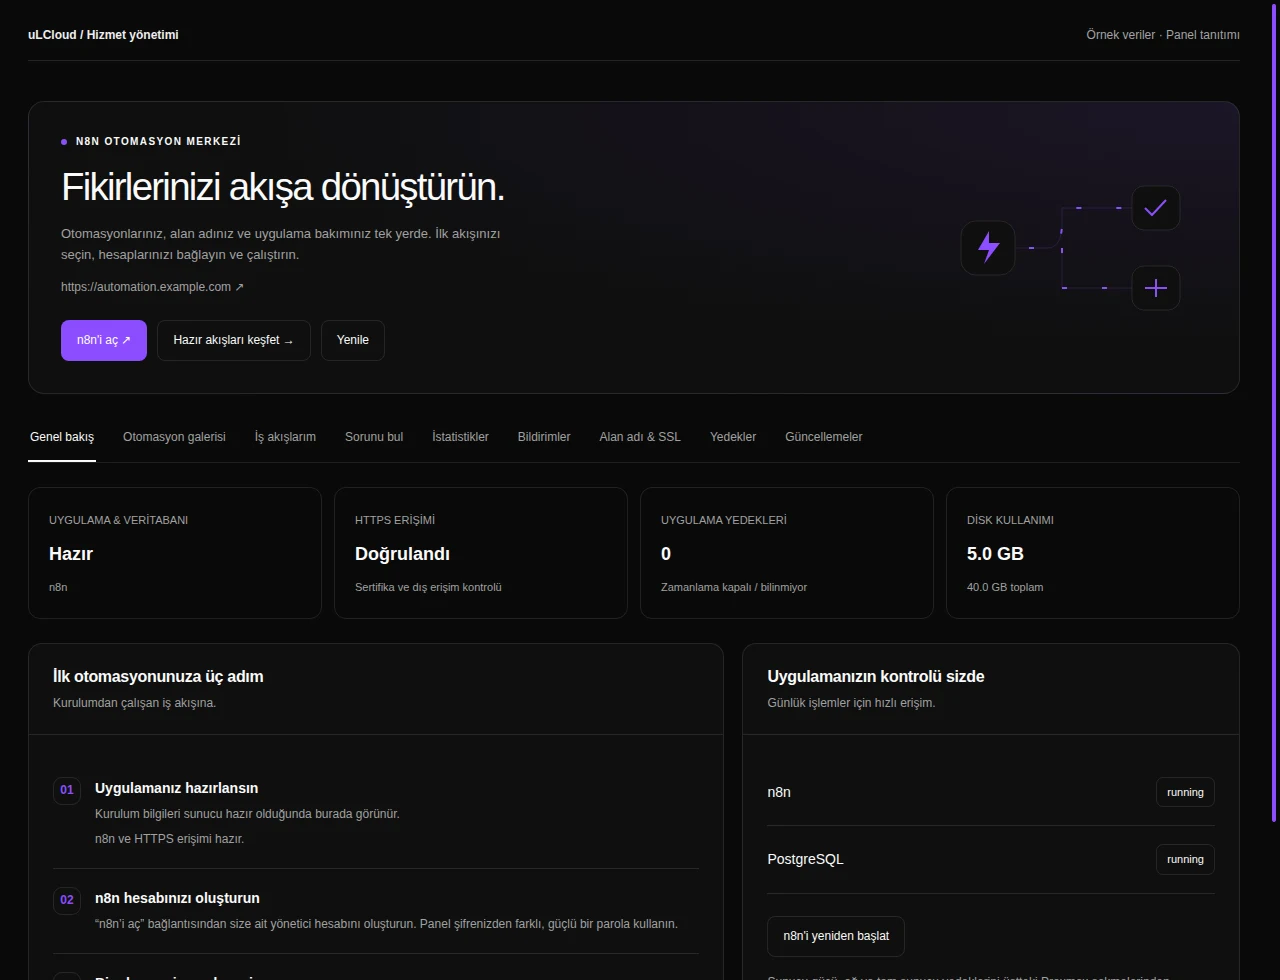The width and height of the screenshot is (1280, 980).
Task: Click the text n8n ve HTTPS erişimi hazır.
Action: click(x=169, y=839)
